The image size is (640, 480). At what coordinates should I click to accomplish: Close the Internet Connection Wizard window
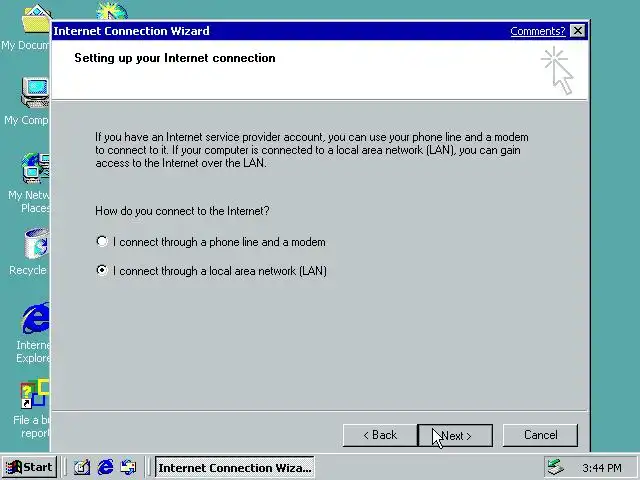[577, 31]
